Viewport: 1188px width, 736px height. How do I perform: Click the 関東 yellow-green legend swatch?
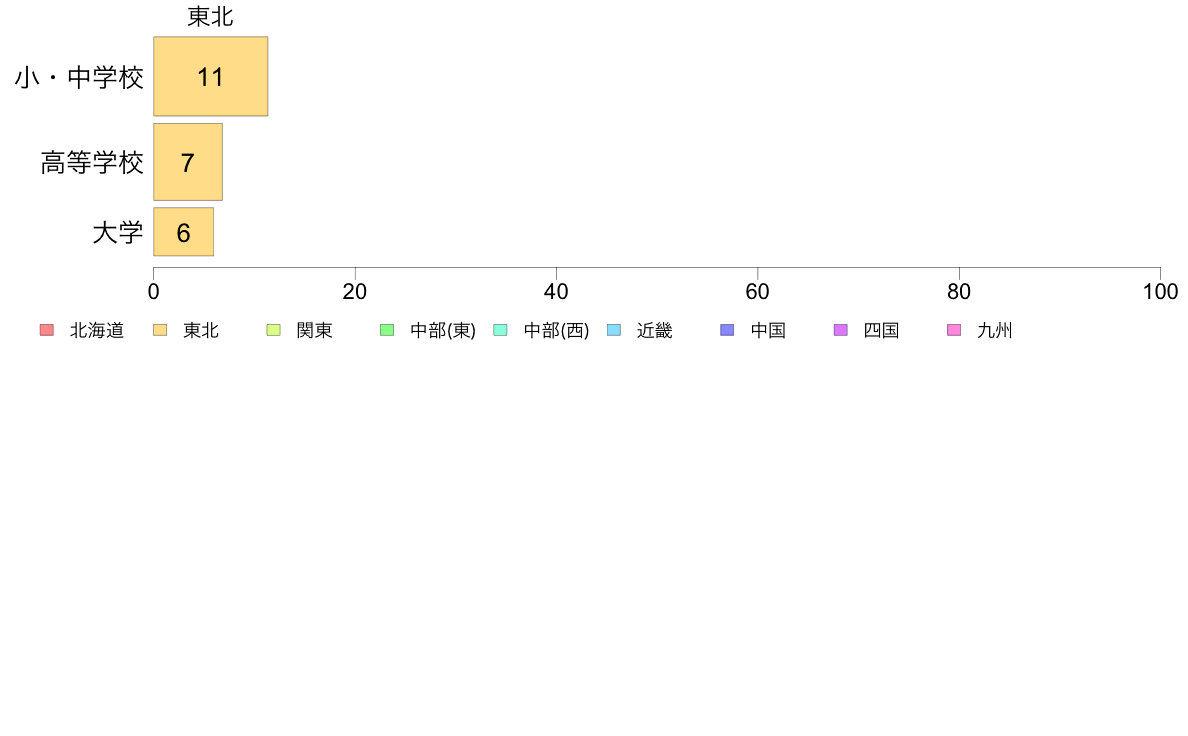274,330
